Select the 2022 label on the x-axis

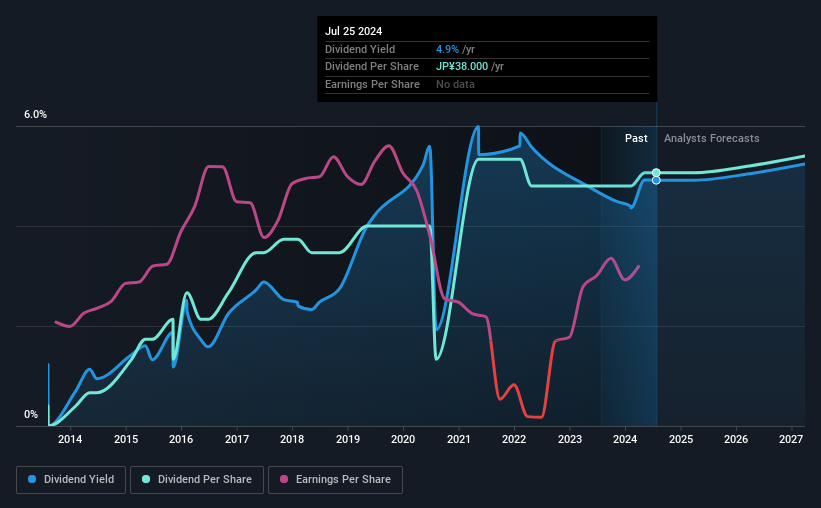(514, 439)
